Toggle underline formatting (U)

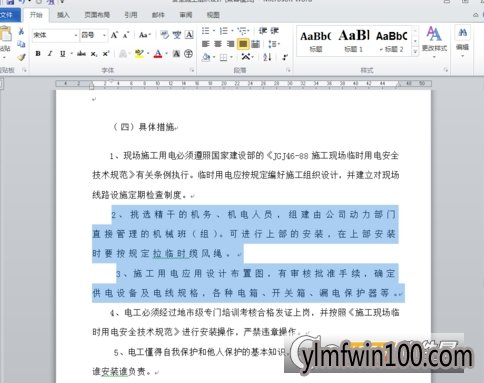tap(62, 53)
